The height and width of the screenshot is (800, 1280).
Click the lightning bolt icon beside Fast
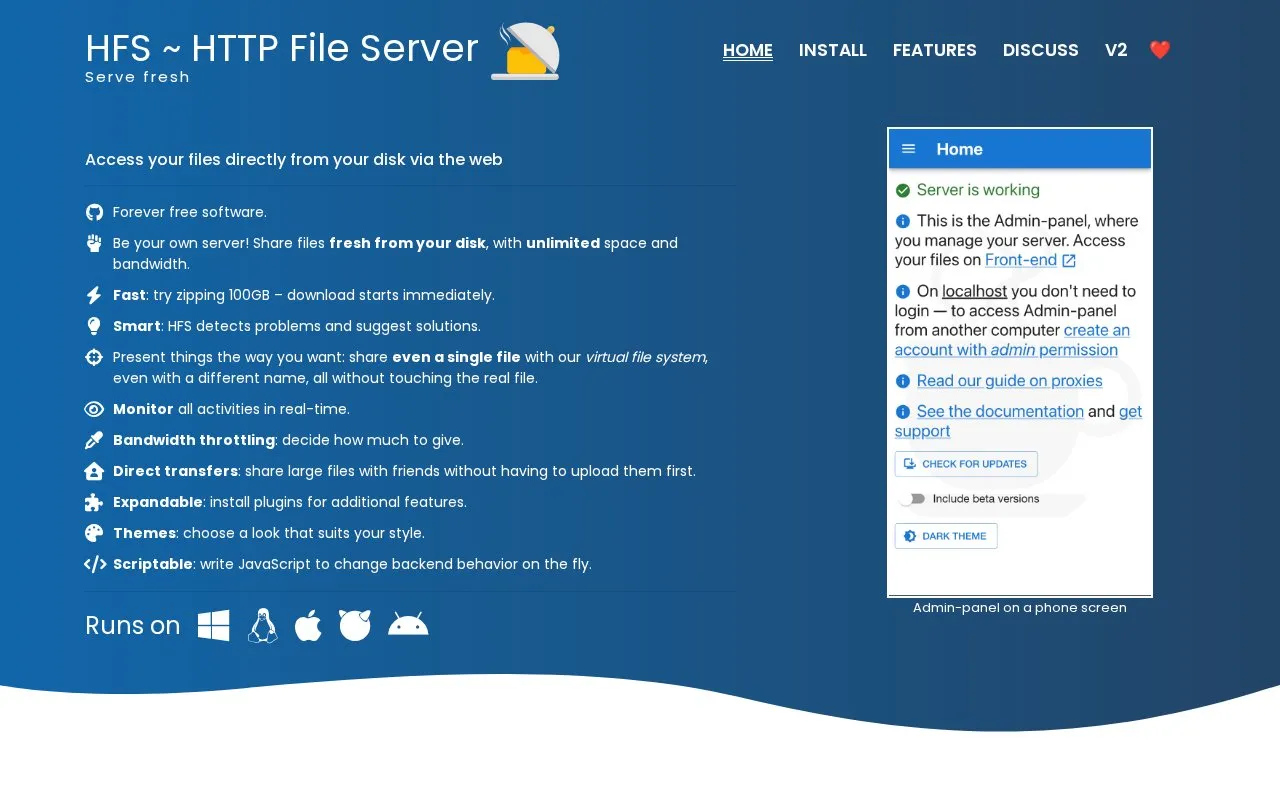tap(94, 295)
